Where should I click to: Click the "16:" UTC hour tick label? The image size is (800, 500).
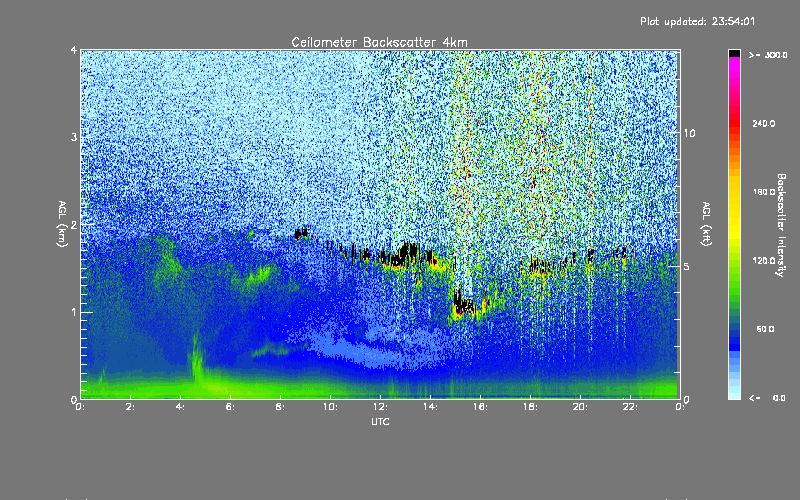(x=480, y=407)
